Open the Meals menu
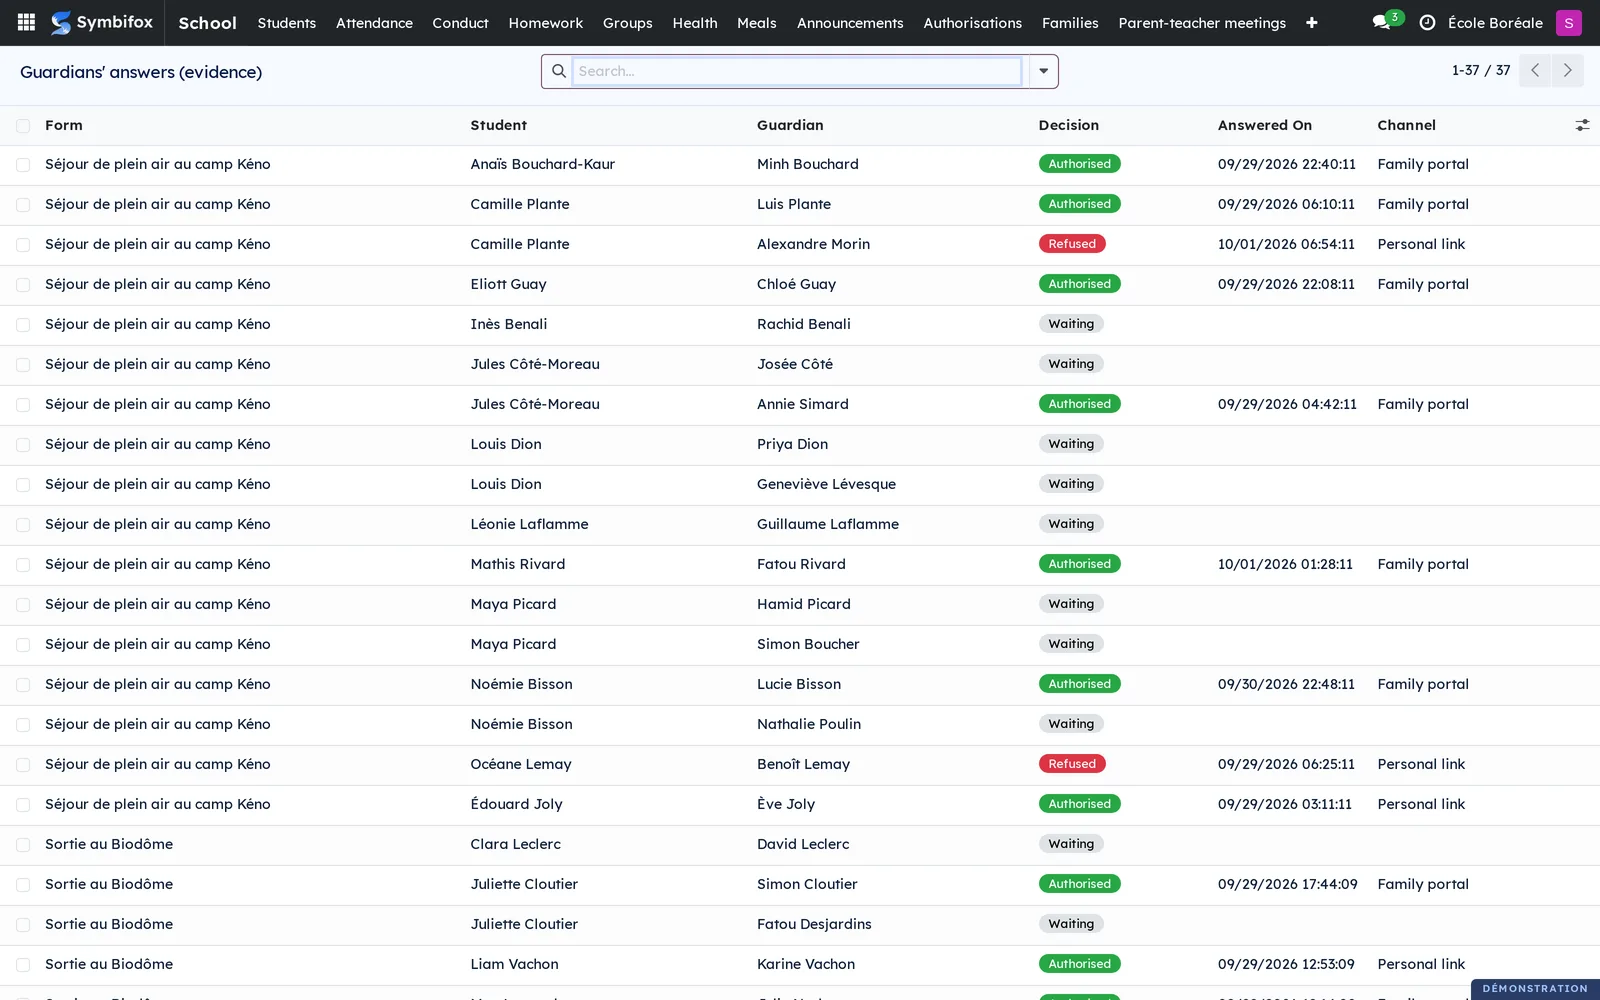 click(x=756, y=22)
